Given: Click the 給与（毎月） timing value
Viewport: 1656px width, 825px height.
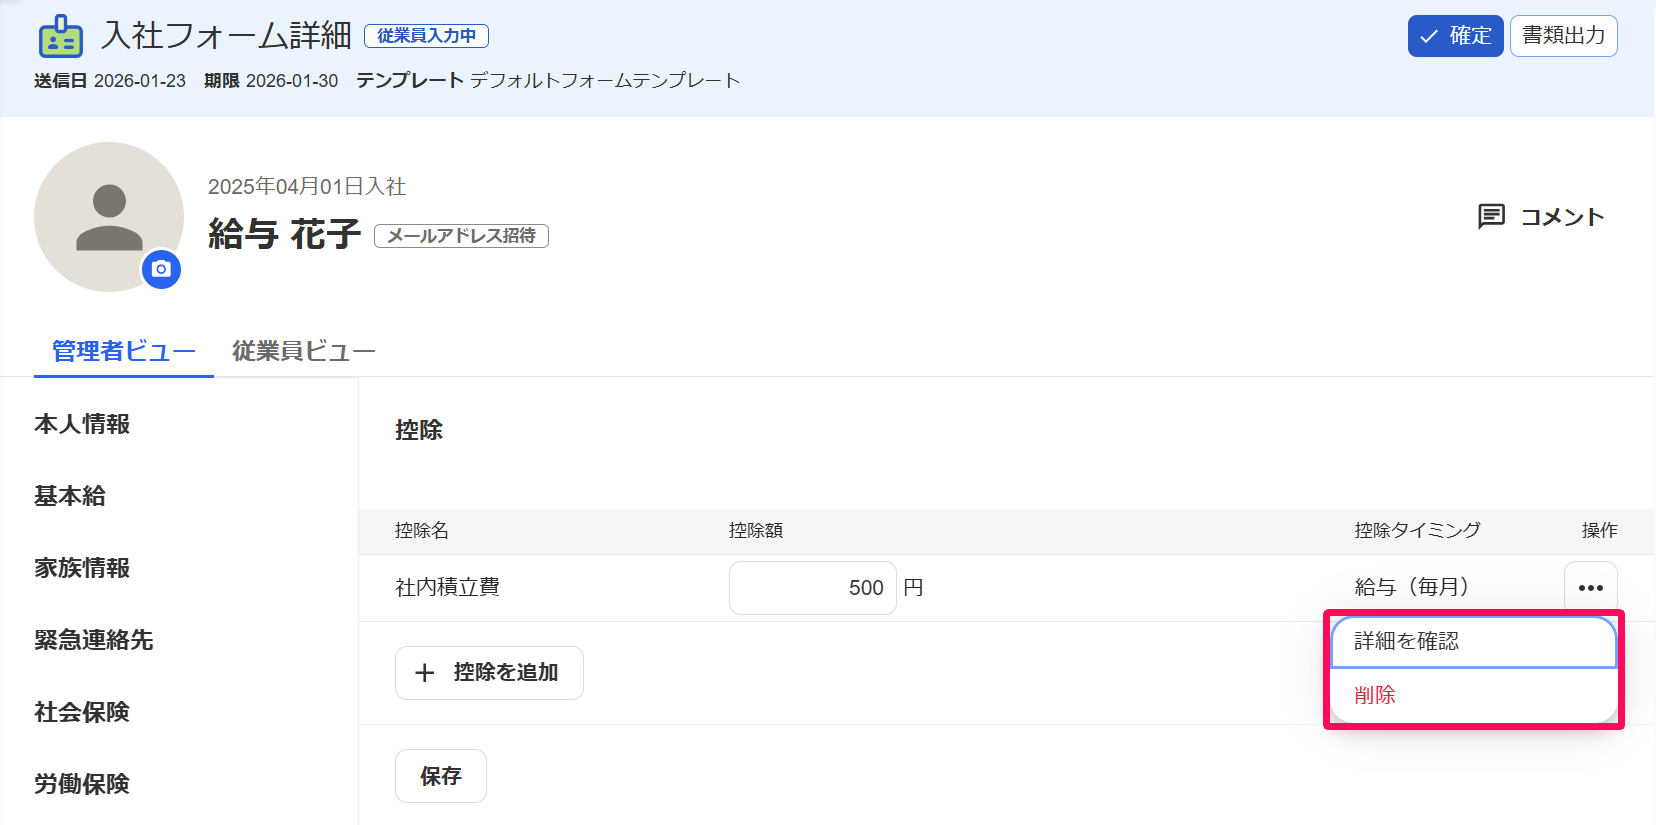Looking at the screenshot, I should tap(1411, 587).
